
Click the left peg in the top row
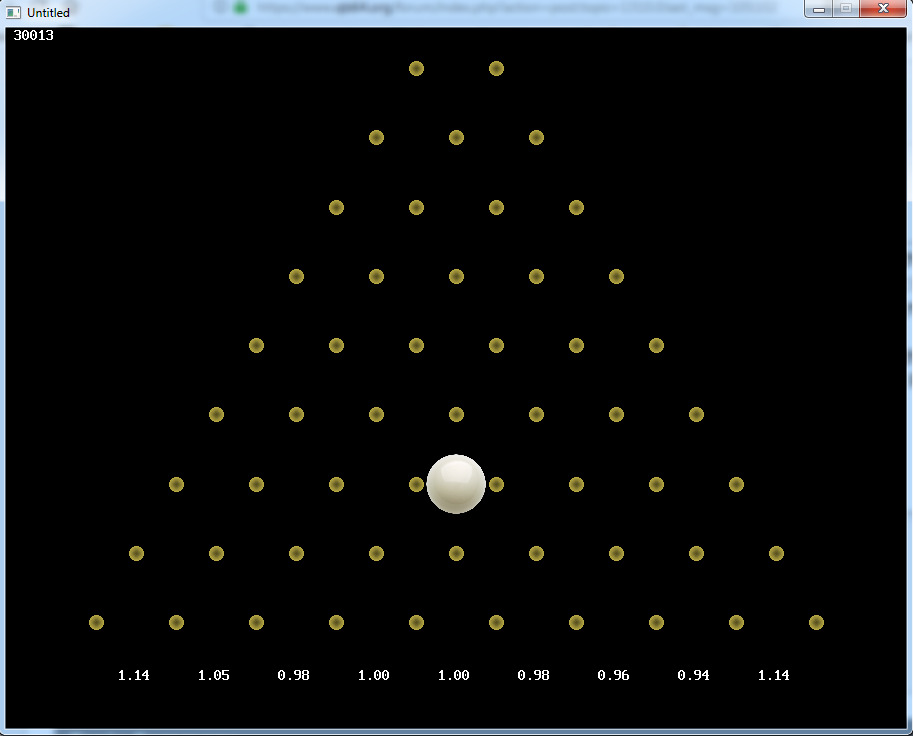(x=416, y=69)
